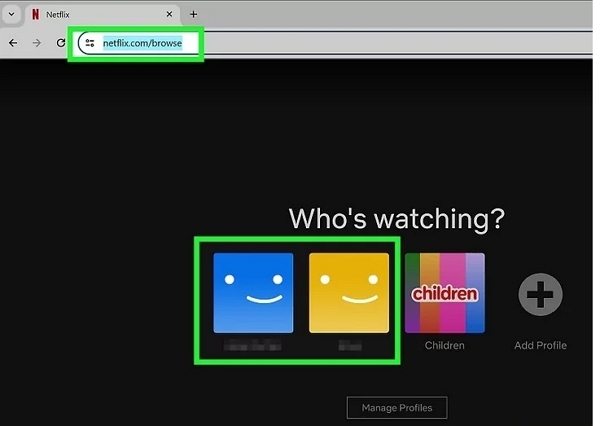This screenshot has height=426, width=600.
Task: Choose the blue smiley profile
Action: [253, 293]
